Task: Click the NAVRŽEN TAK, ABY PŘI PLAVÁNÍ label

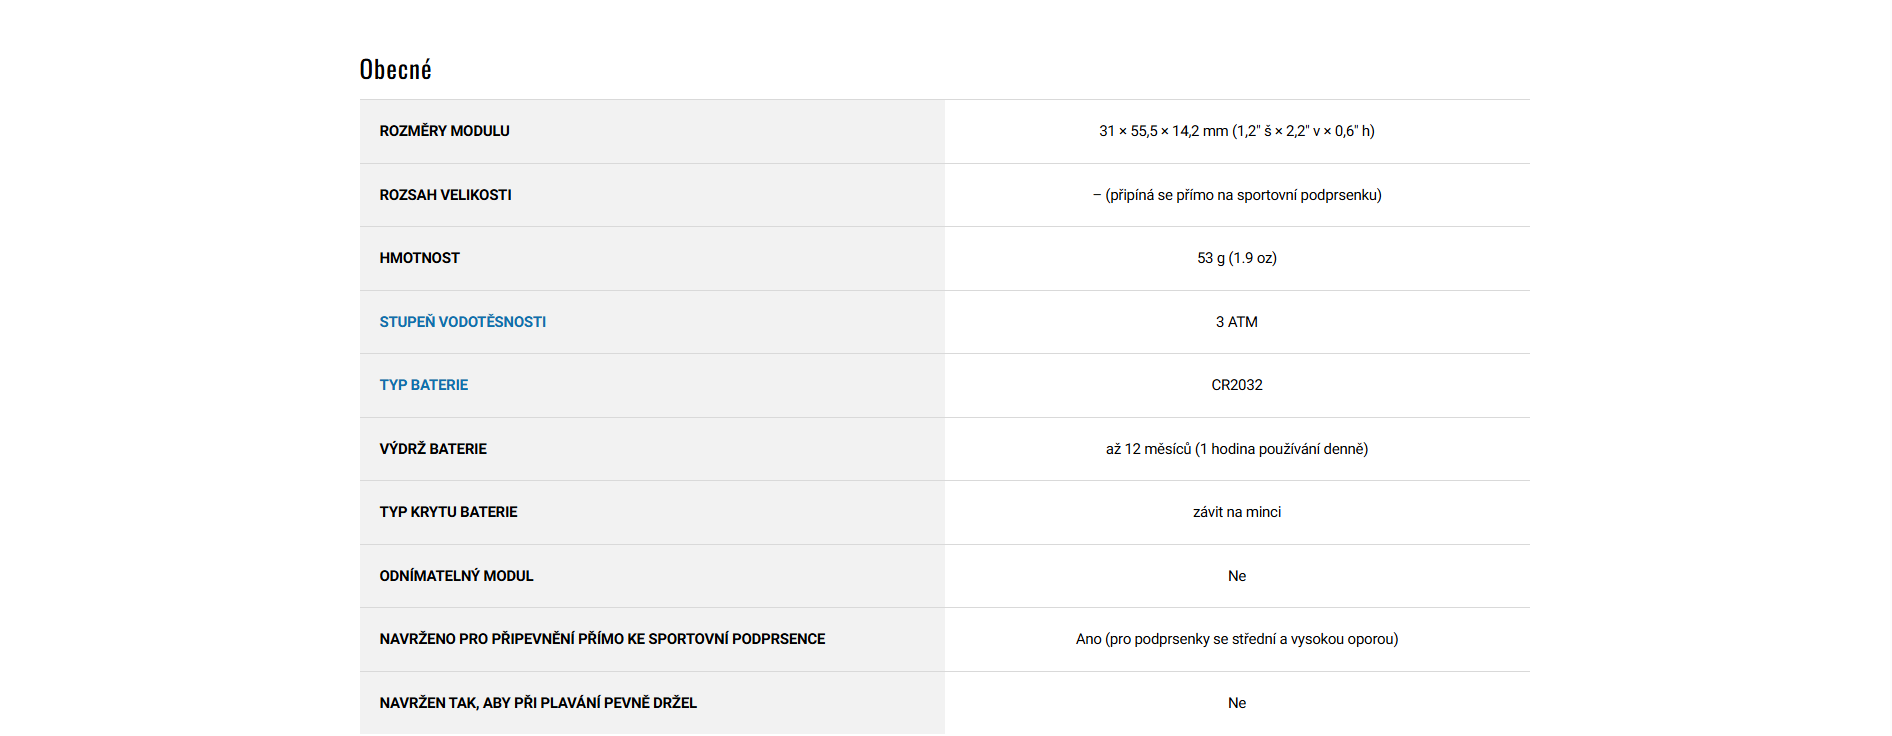Action: point(538,703)
